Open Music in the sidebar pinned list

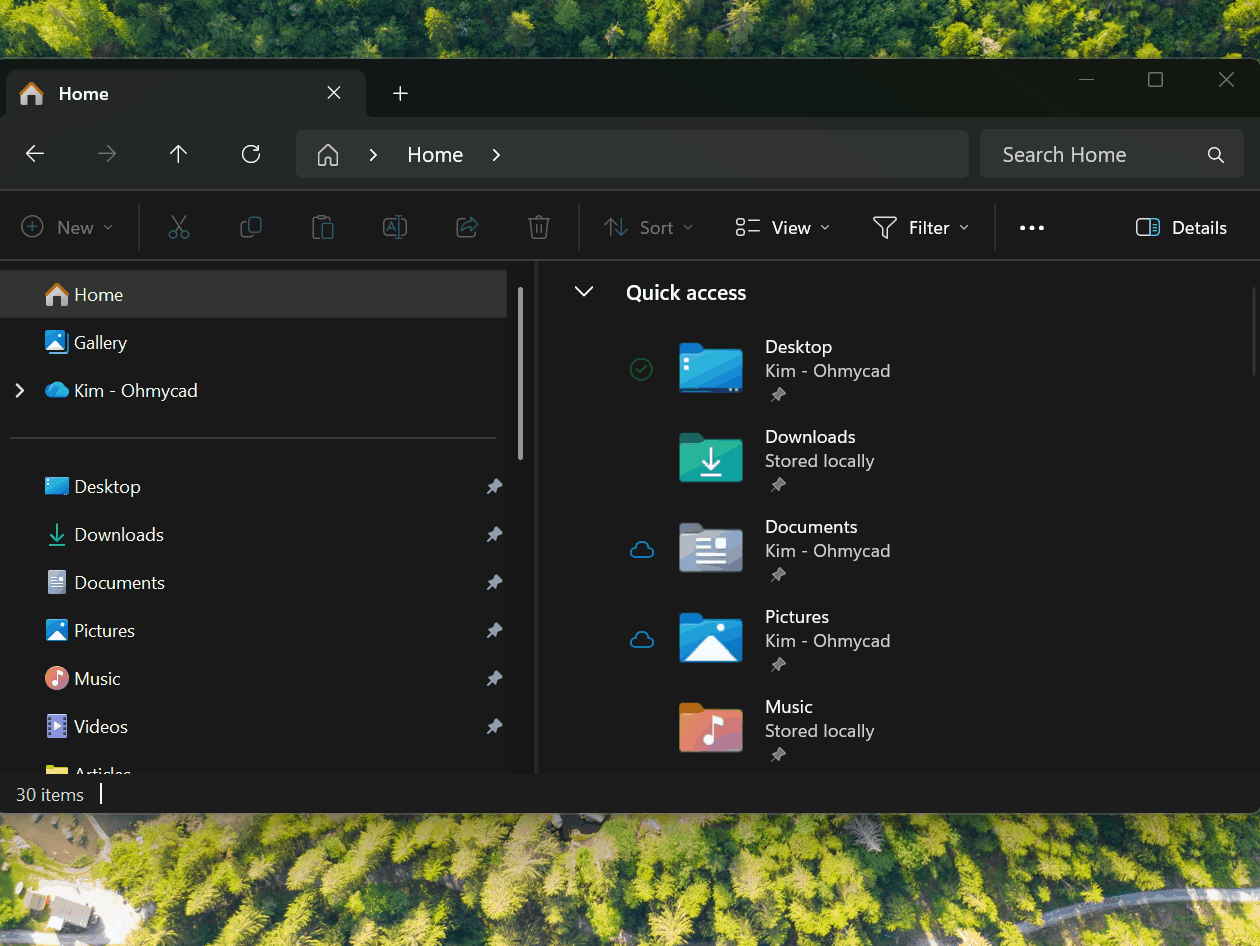tap(254, 679)
